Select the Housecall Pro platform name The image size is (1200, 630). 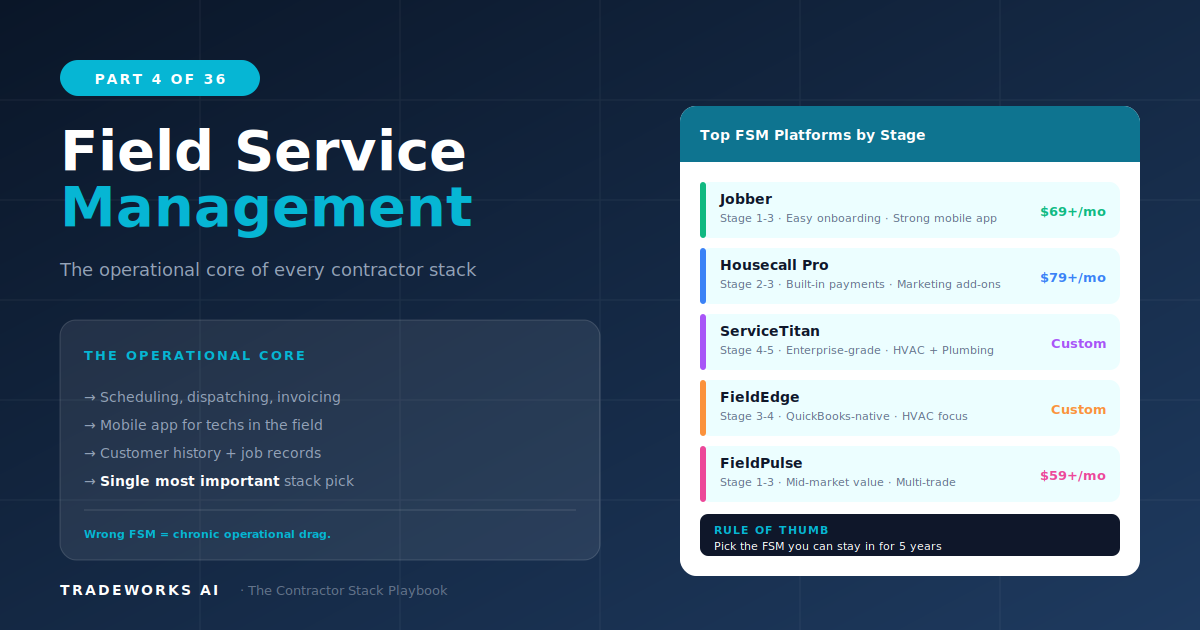coord(774,265)
